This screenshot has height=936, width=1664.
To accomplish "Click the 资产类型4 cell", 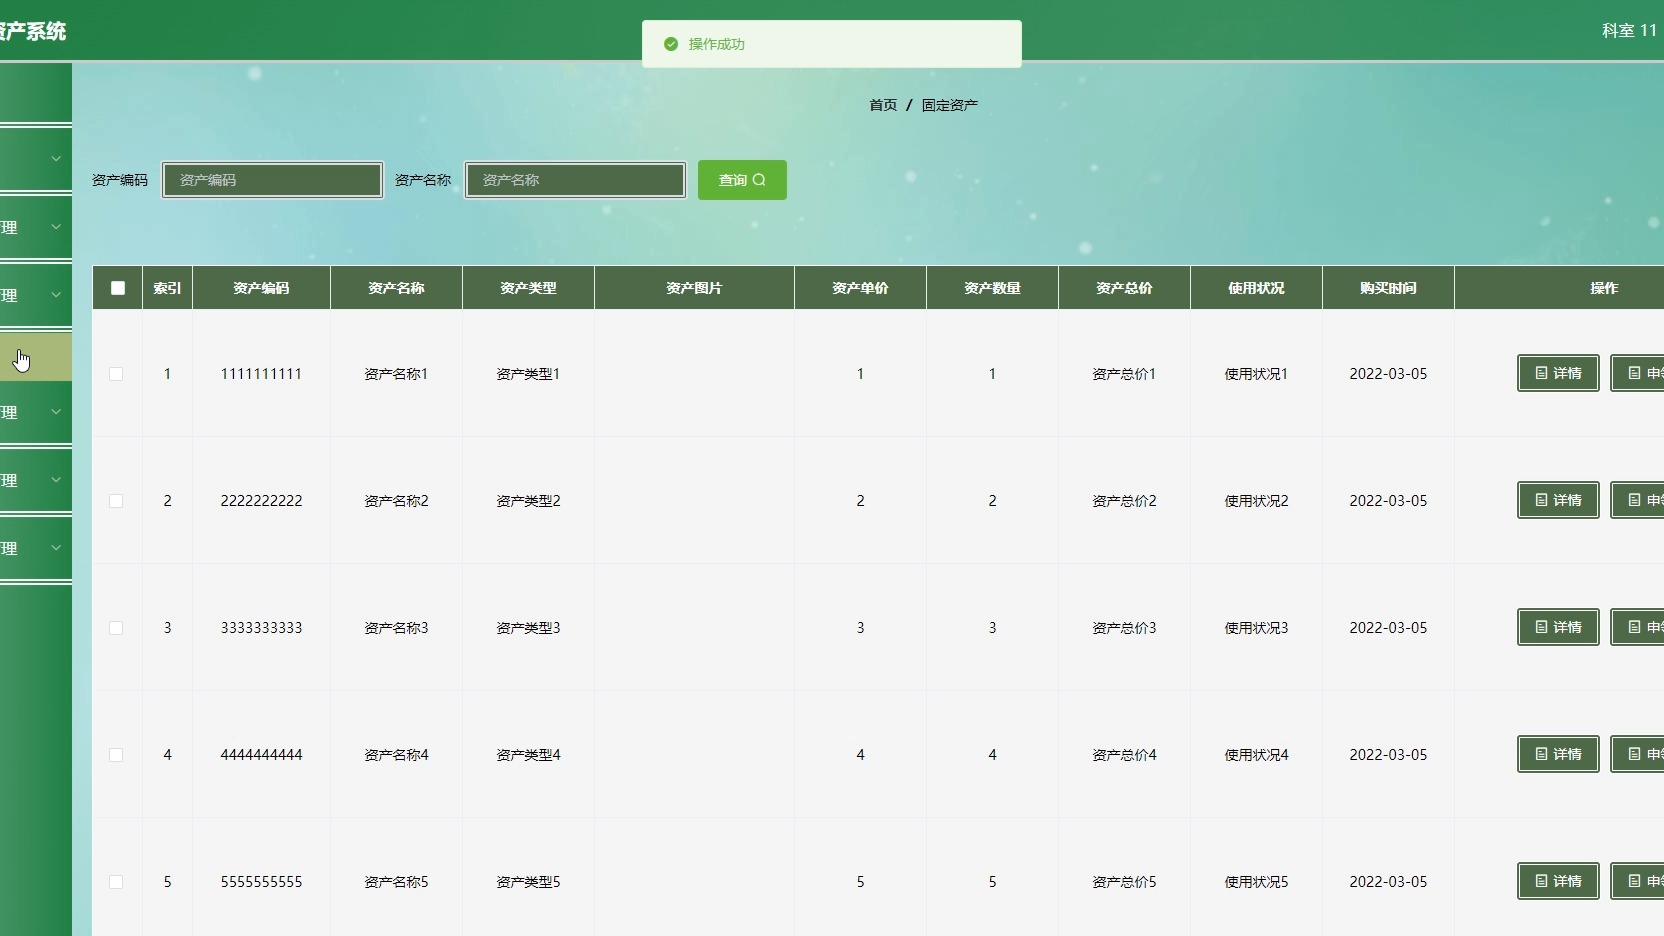I will pyautogui.click(x=528, y=755).
